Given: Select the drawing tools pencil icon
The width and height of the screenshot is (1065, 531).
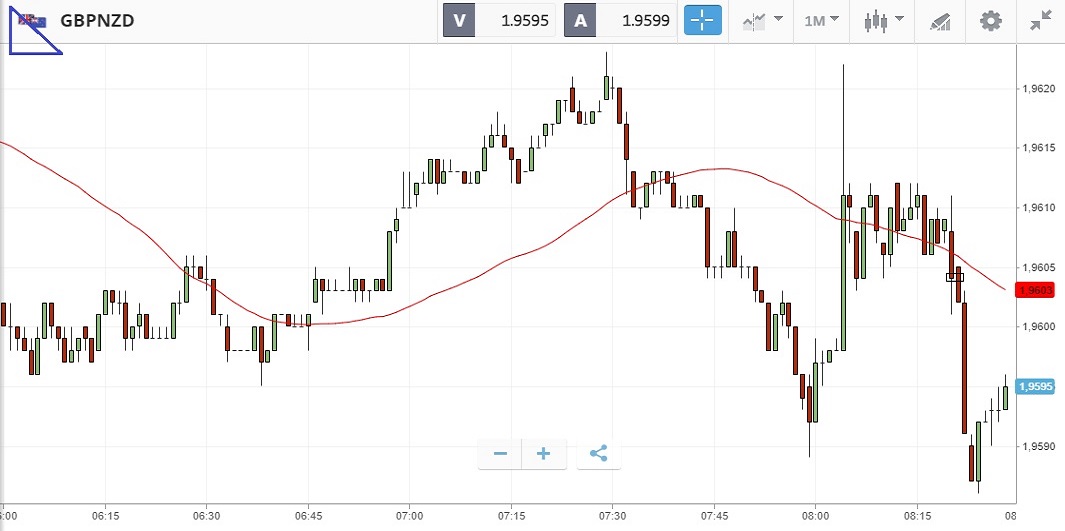Looking at the screenshot, I should pos(940,20).
